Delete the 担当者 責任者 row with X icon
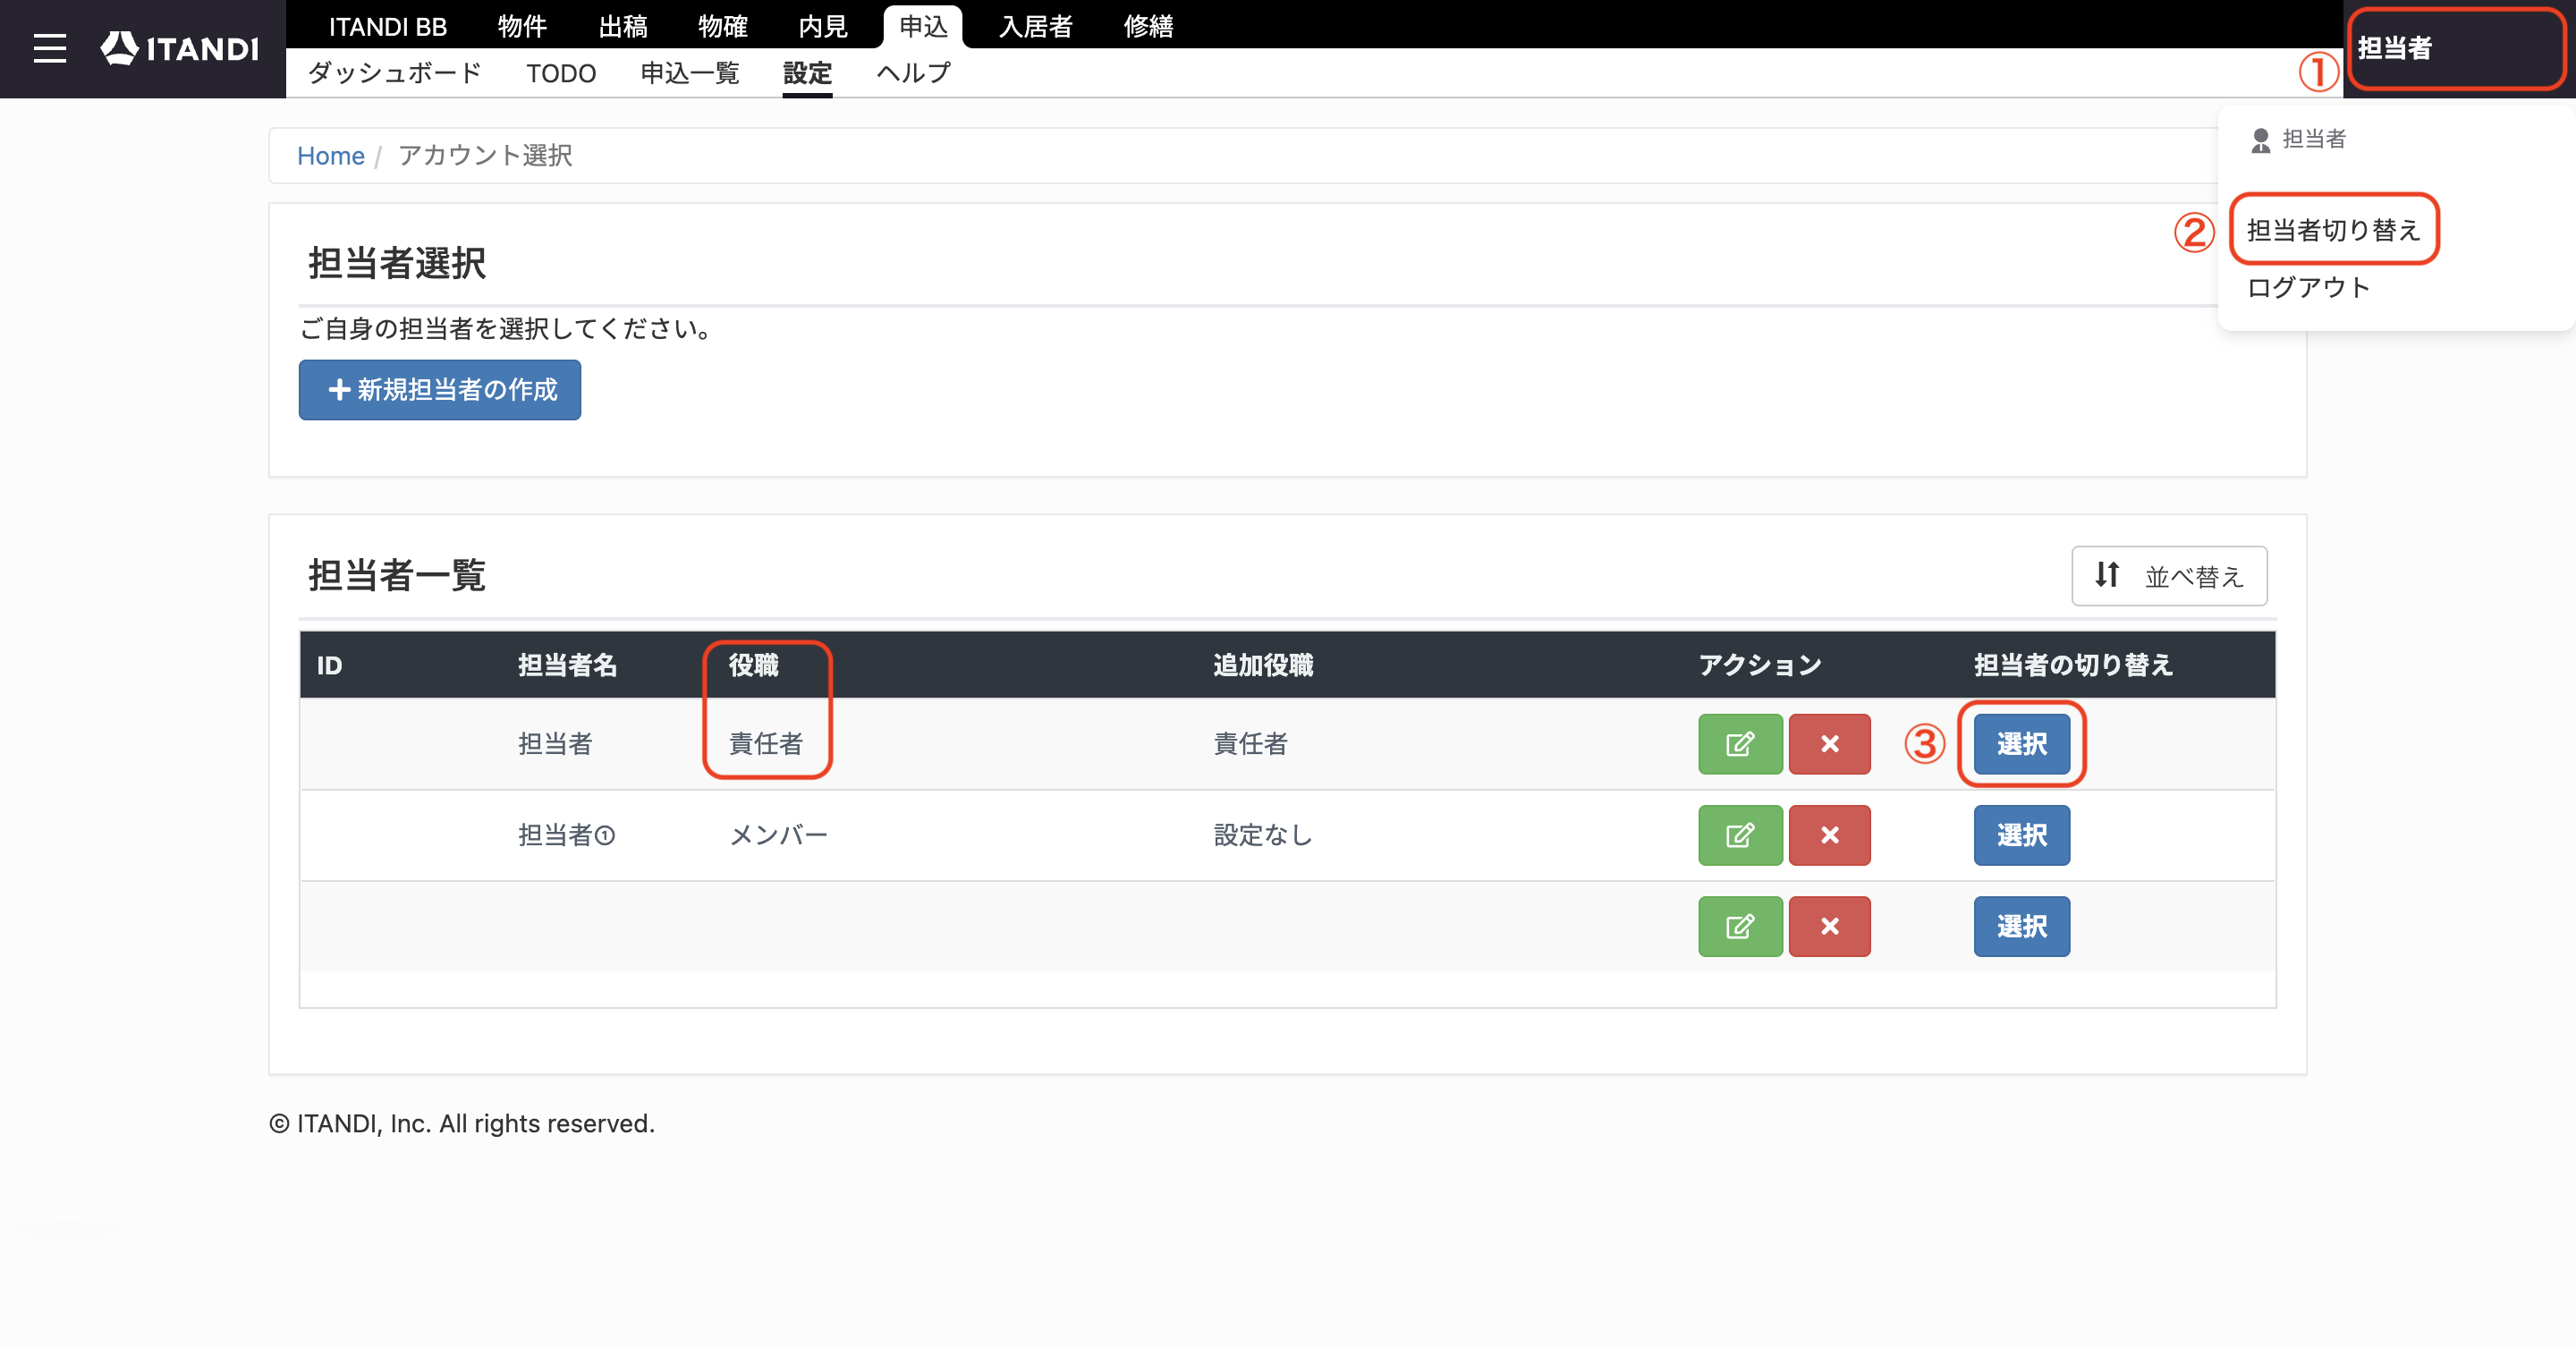 [x=1829, y=744]
